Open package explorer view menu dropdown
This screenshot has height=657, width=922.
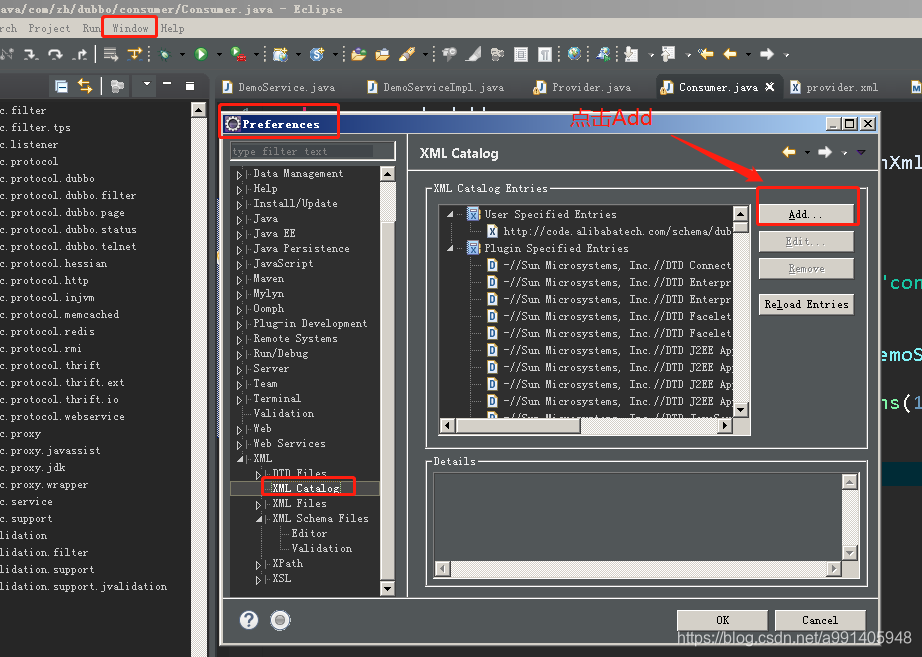(146, 84)
